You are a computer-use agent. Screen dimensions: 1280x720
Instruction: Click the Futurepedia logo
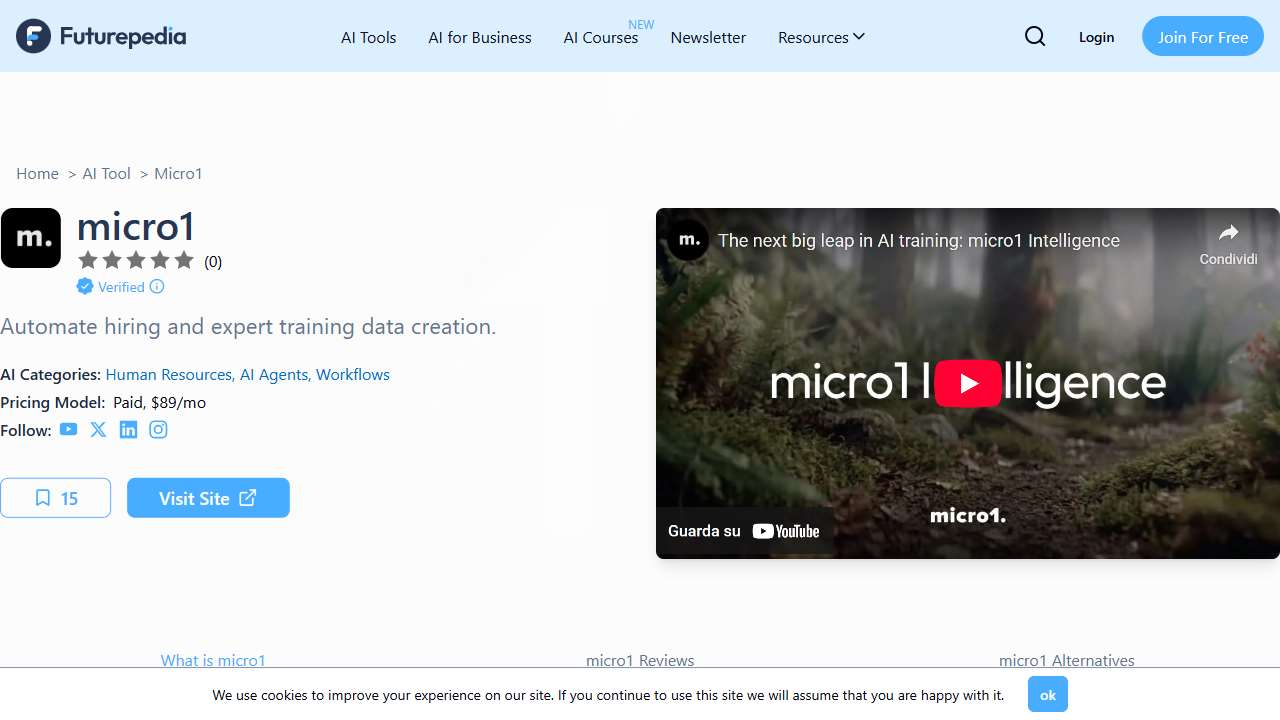pyautogui.click(x=101, y=37)
